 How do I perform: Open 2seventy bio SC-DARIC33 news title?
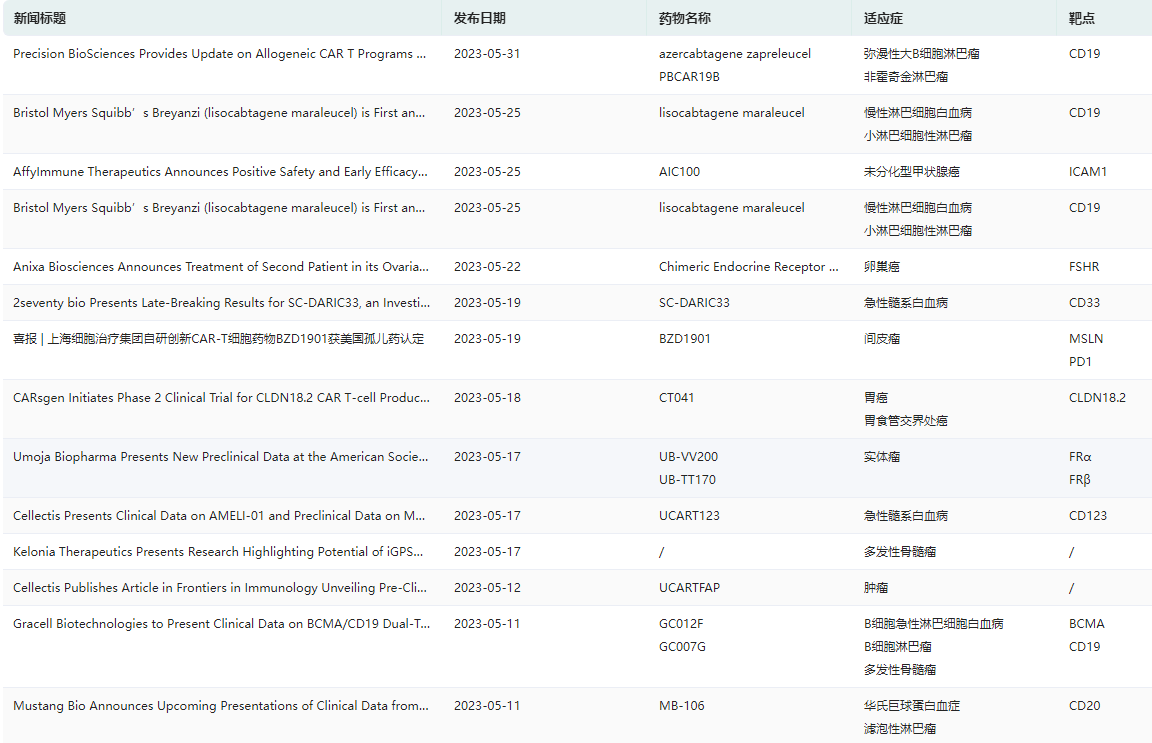[222, 303]
